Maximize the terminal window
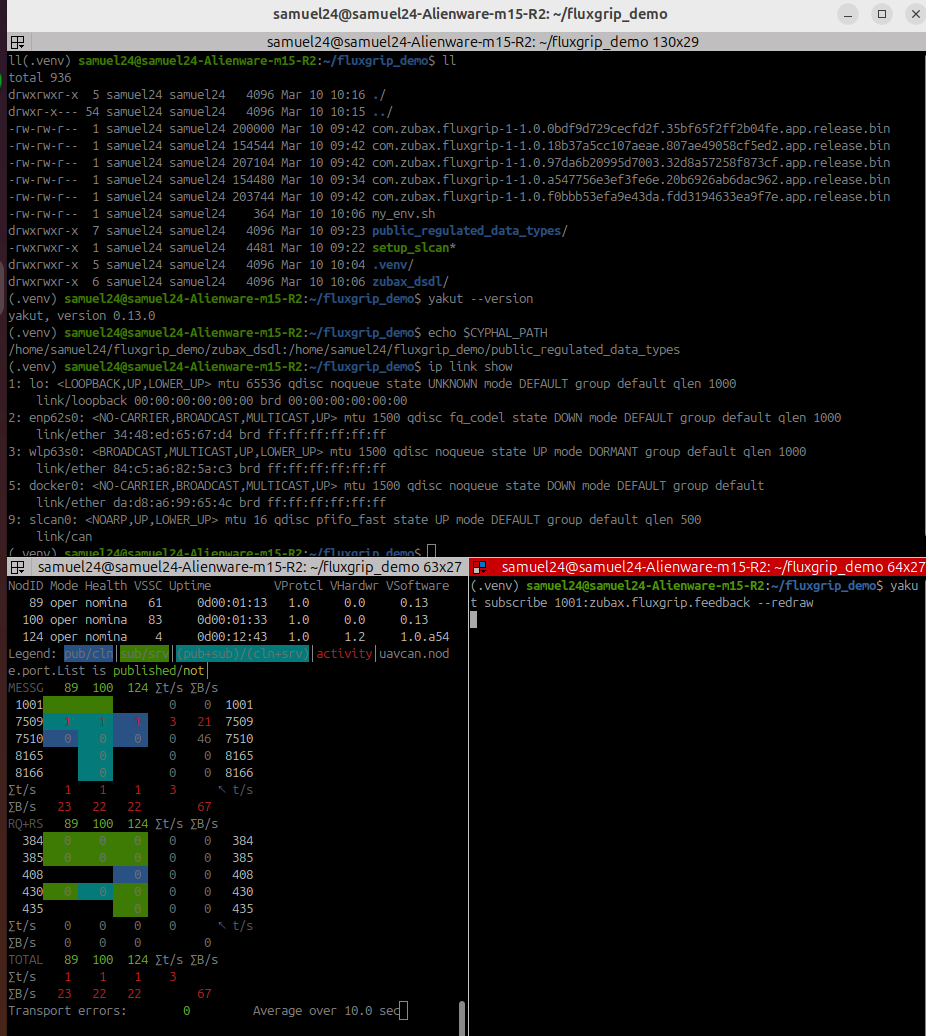The image size is (926, 1036). (x=882, y=14)
